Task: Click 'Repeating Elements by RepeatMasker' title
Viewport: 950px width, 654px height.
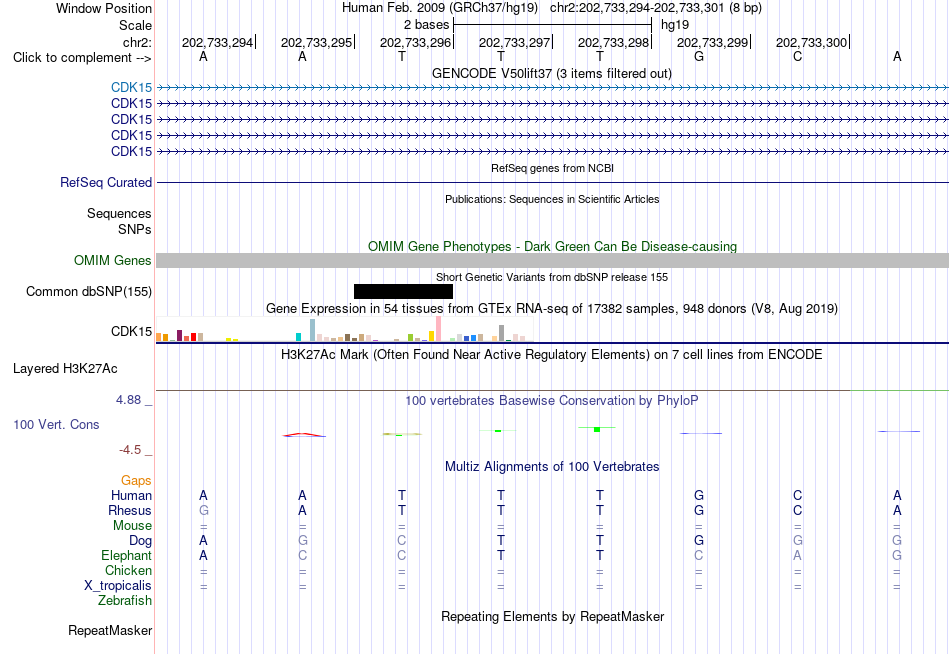Action: click(x=552, y=617)
